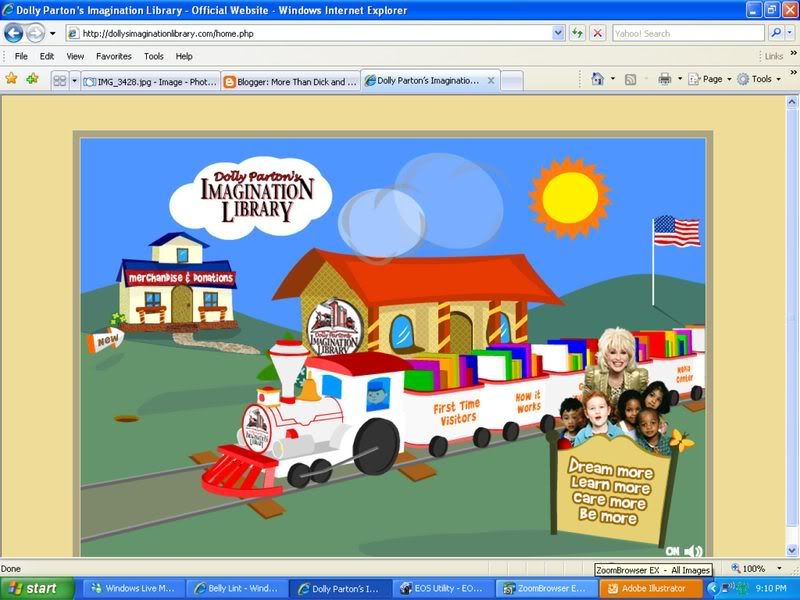The width and height of the screenshot is (800, 600).
Task: Change zoom level from 100% button
Action: click(x=748, y=568)
